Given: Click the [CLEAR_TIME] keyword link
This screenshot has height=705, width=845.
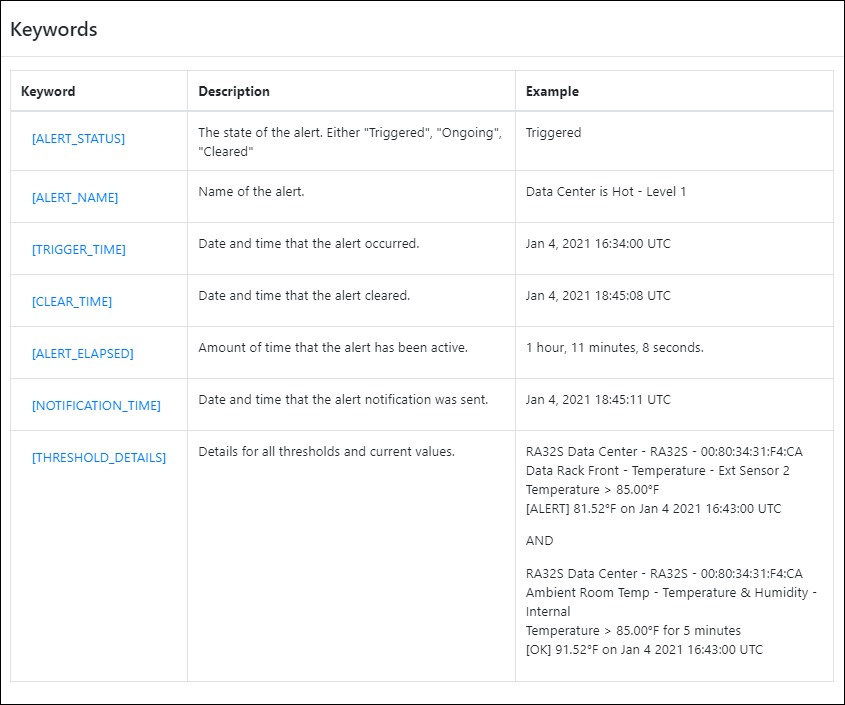Looking at the screenshot, I should tap(72, 302).
